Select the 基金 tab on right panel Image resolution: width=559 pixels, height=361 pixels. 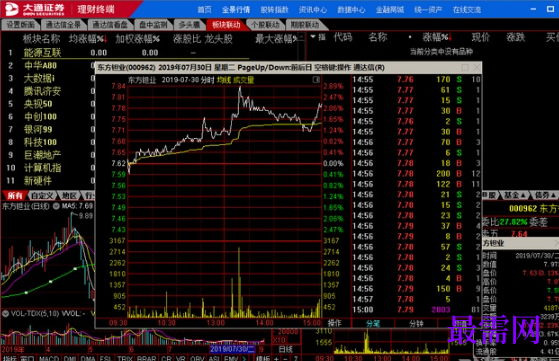514,195
